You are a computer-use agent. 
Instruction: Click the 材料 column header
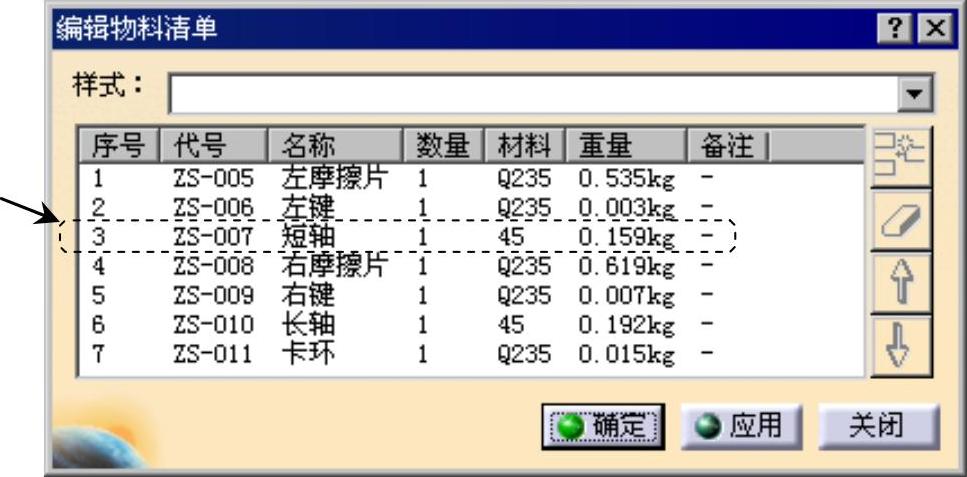(525, 146)
